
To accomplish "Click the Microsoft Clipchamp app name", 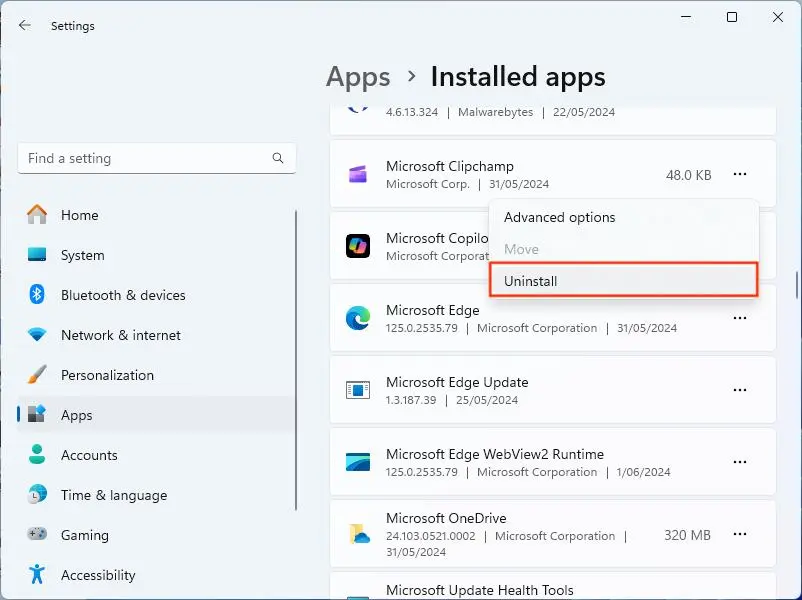I will pos(450,166).
